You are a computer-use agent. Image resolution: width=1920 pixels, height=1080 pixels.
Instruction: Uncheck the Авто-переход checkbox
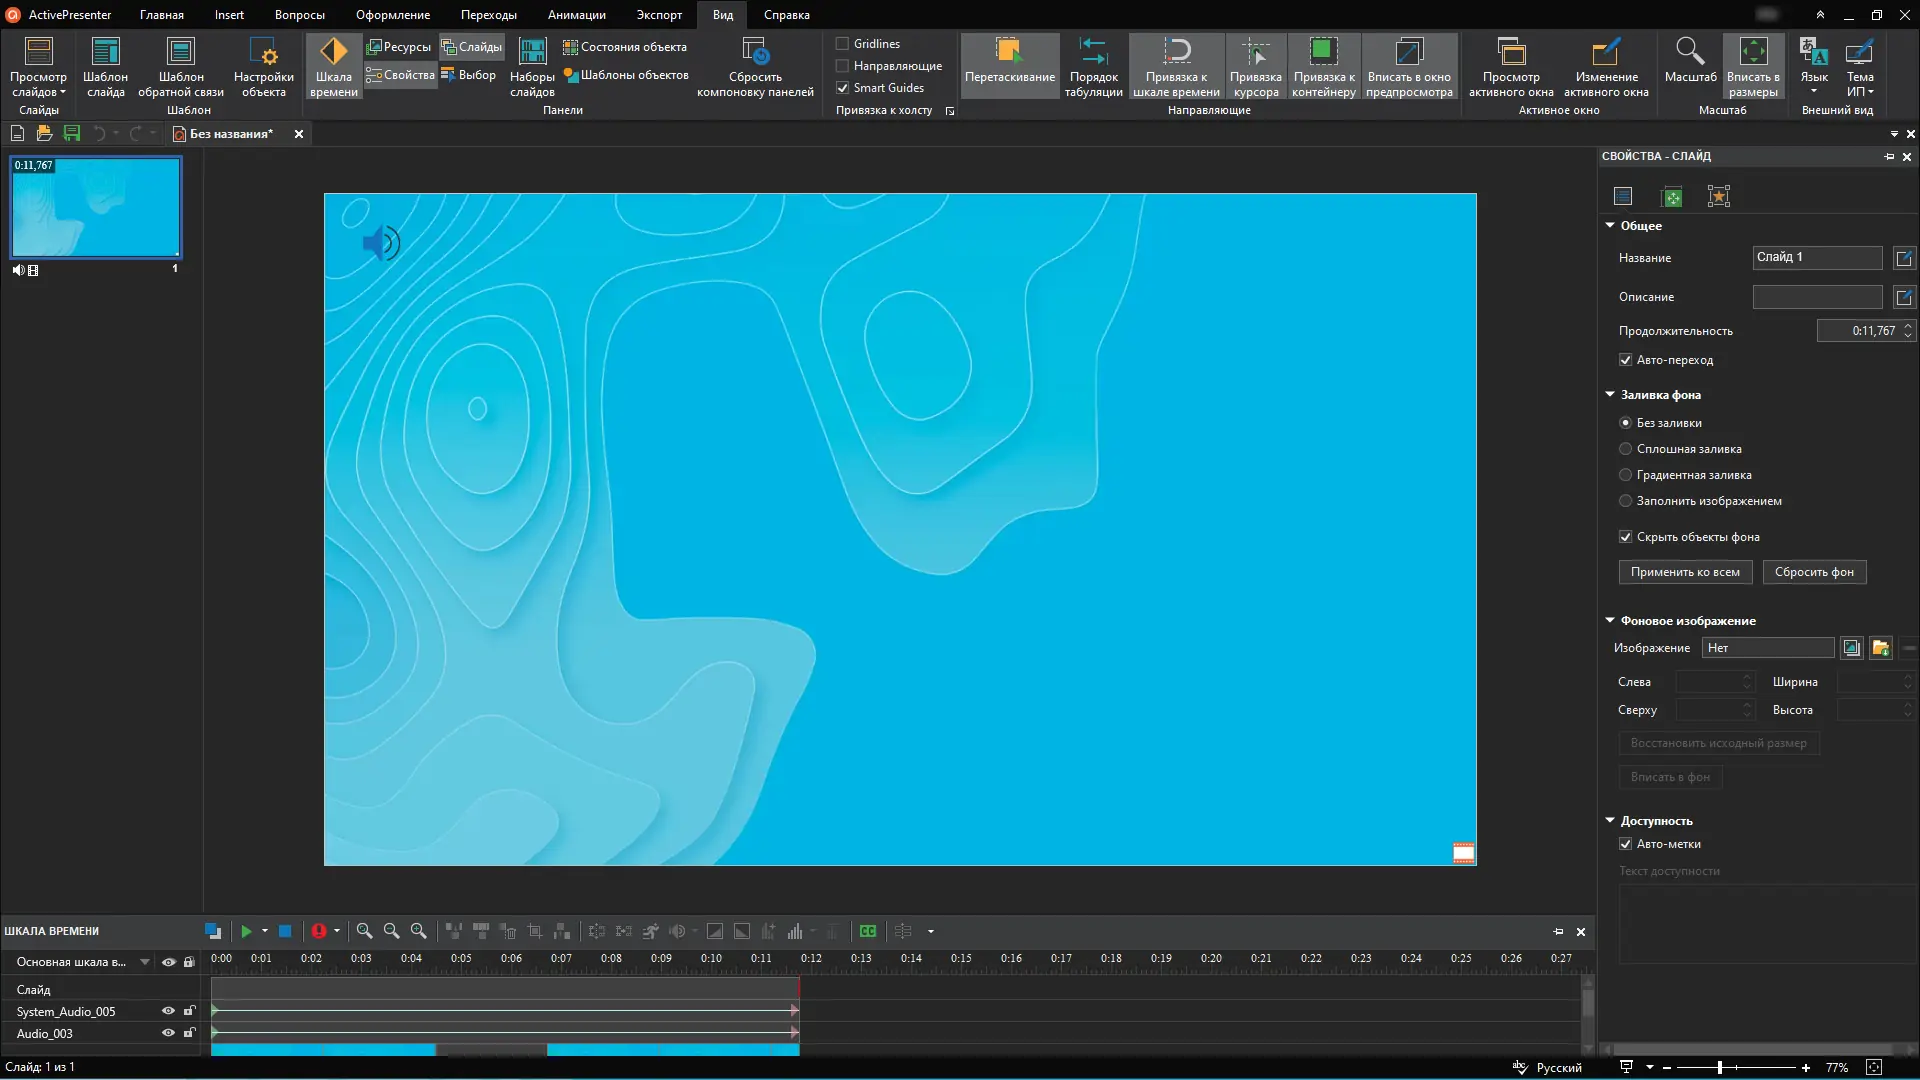[x=1626, y=360]
